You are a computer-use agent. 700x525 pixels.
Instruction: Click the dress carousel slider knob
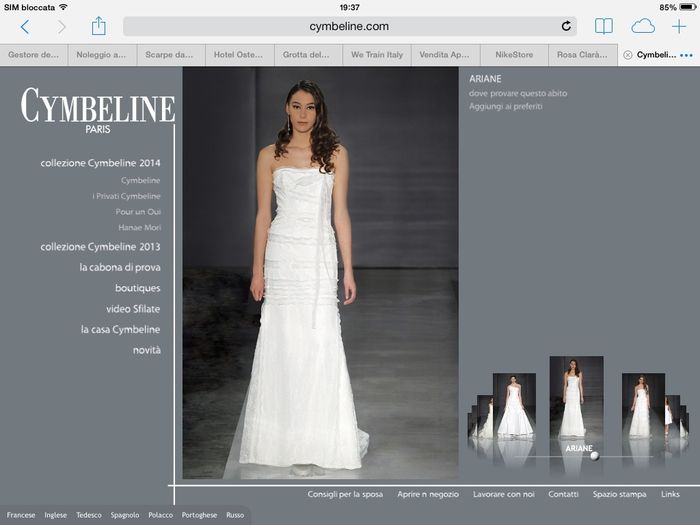[x=594, y=456]
